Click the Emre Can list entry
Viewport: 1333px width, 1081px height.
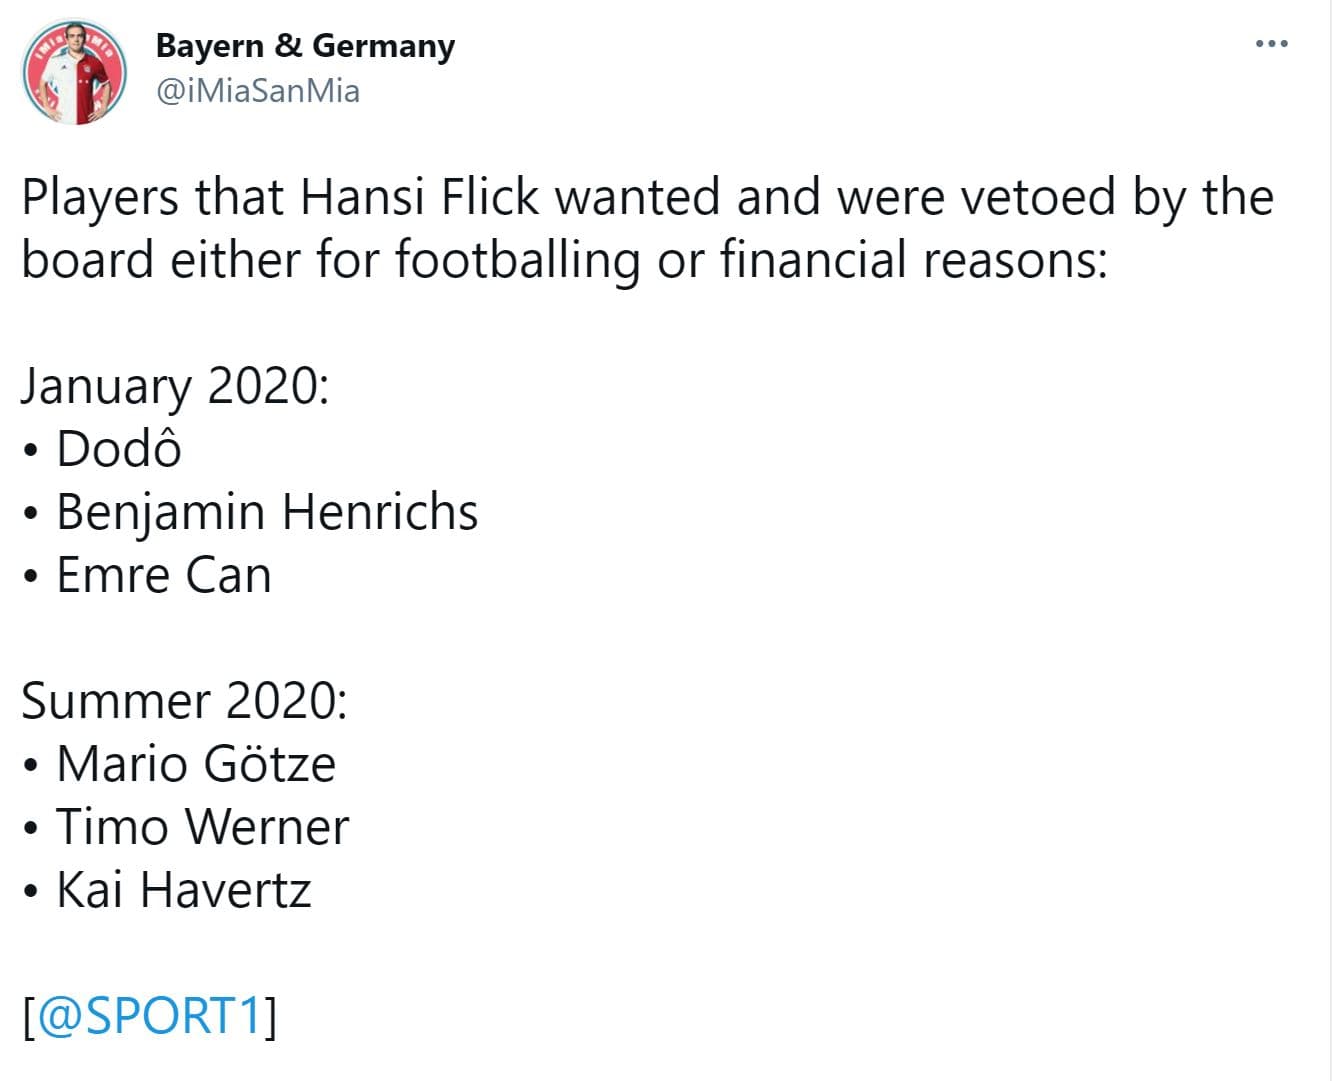164,575
